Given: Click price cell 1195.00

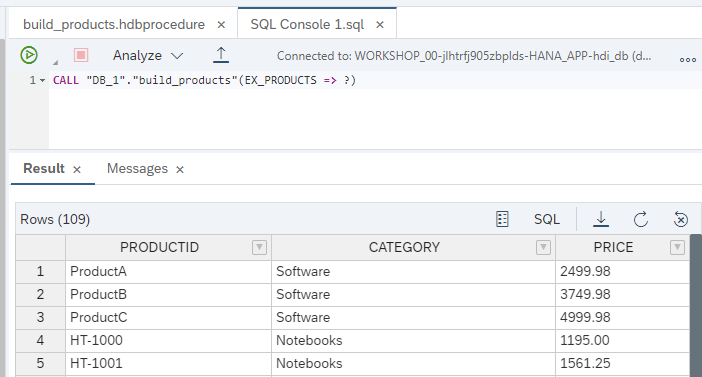Looking at the screenshot, I should pyautogui.click(x=622, y=341).
